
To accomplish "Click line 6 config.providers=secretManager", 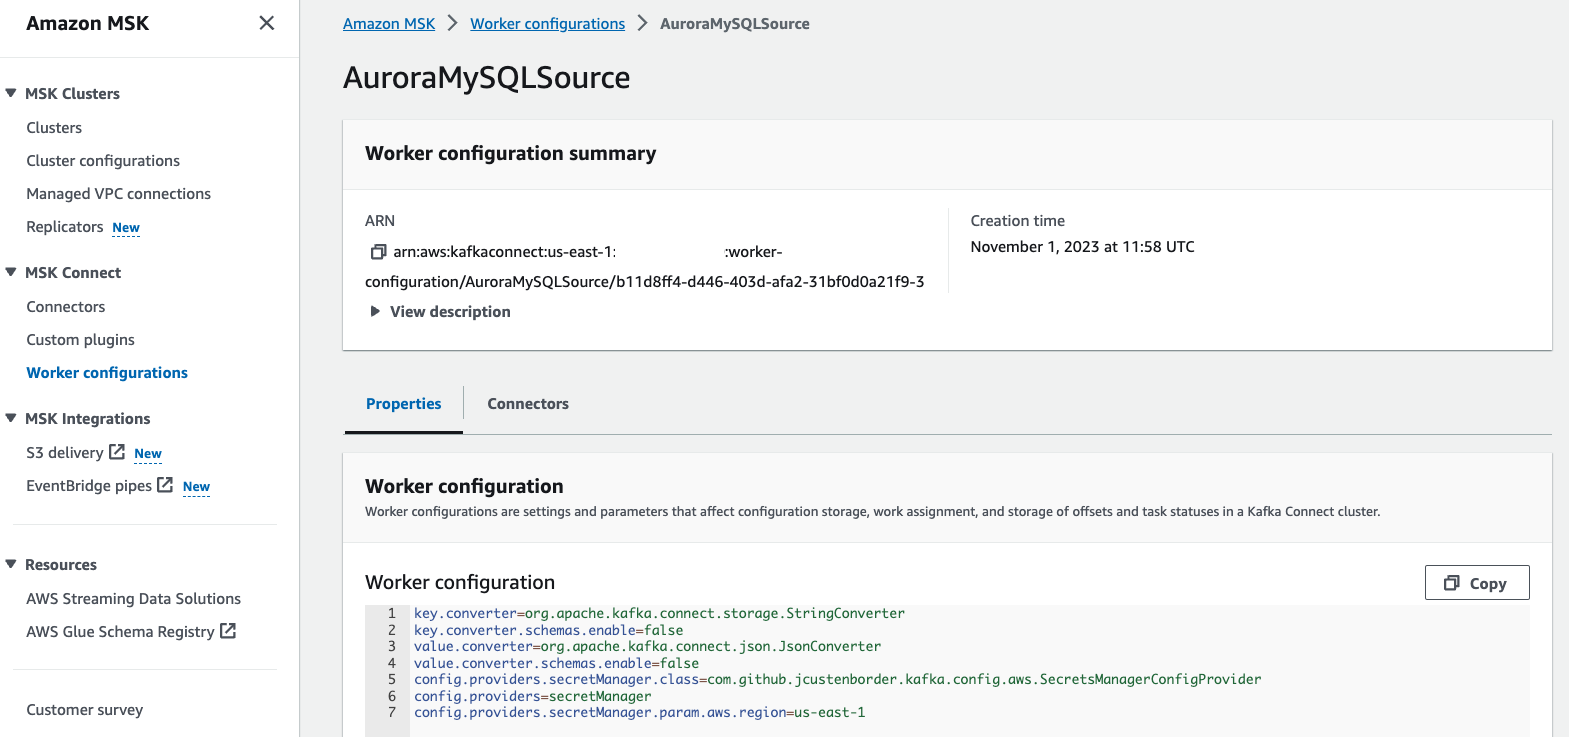I will (533, 697).
